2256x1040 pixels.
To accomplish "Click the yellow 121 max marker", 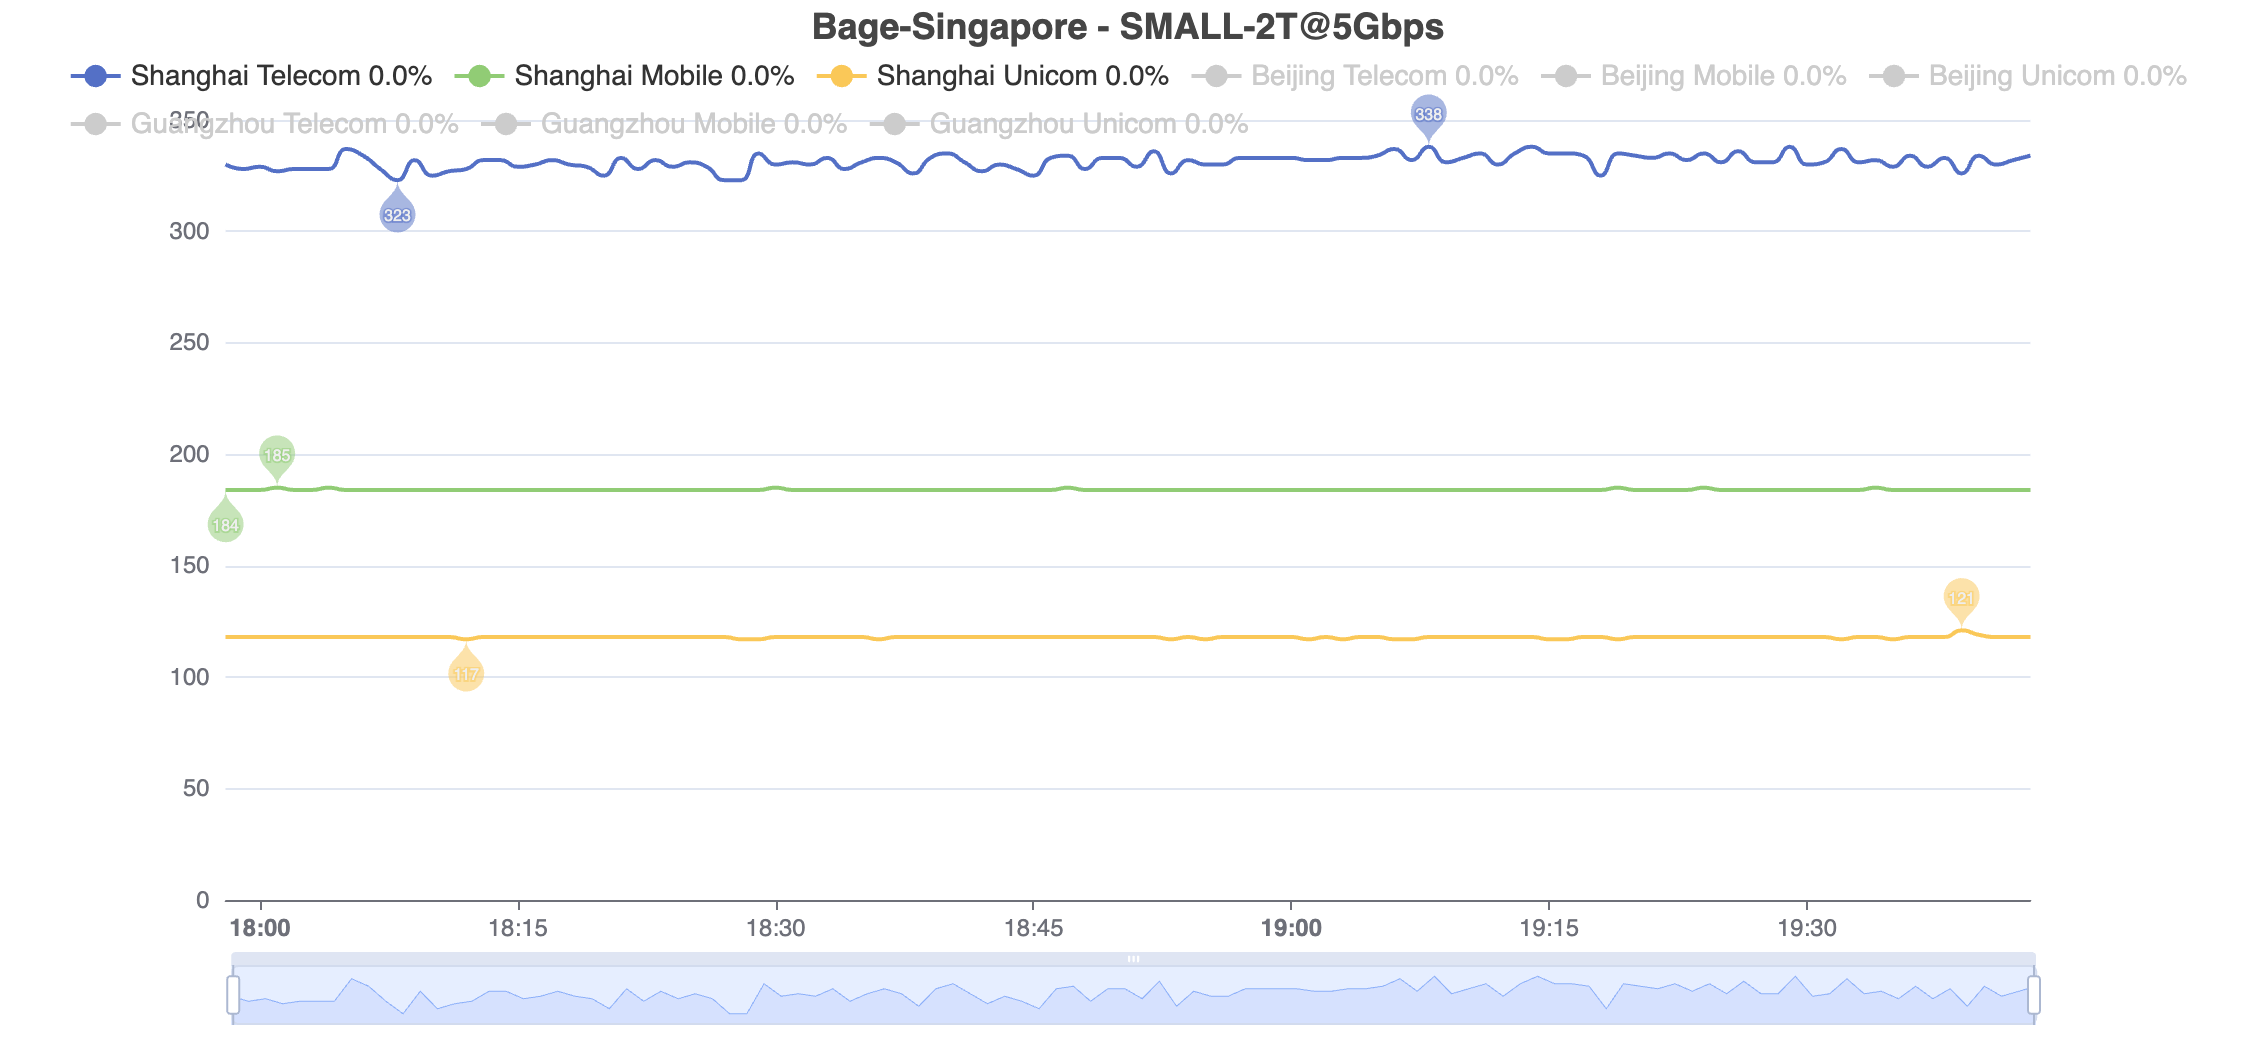I will point(1961,598).
